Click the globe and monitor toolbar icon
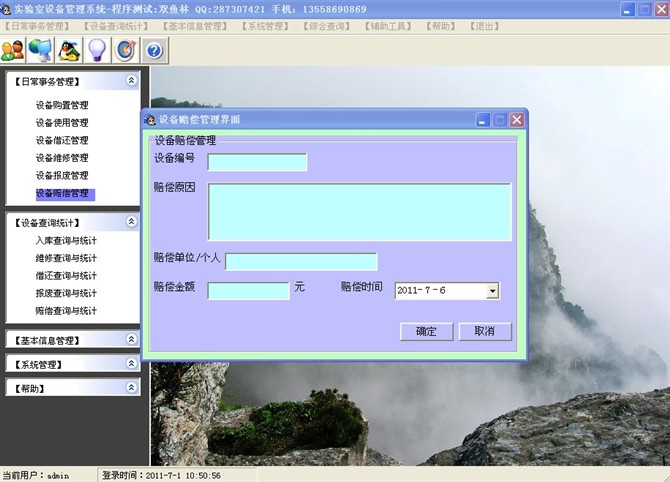Screen dimensions: 670x482 pyautogui.click(x=41, y=49)
